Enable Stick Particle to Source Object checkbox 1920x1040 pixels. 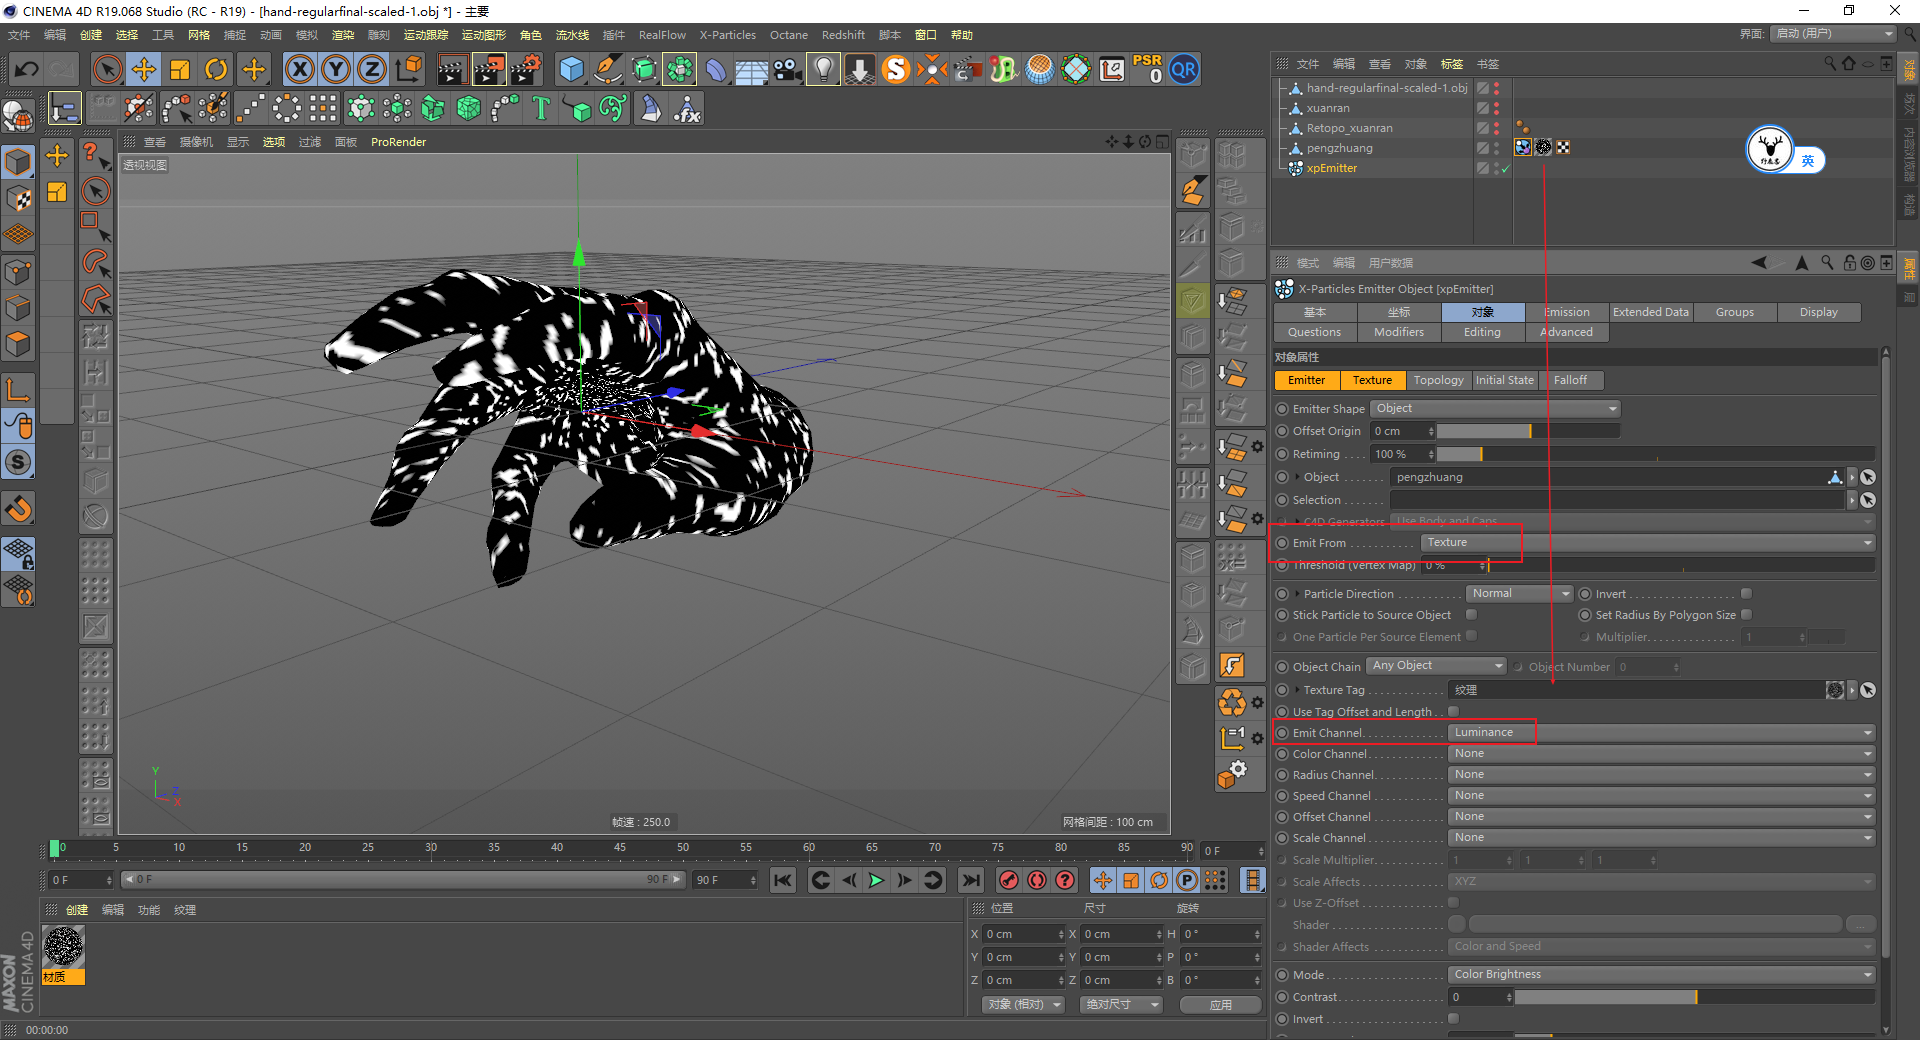(1471, 615)
